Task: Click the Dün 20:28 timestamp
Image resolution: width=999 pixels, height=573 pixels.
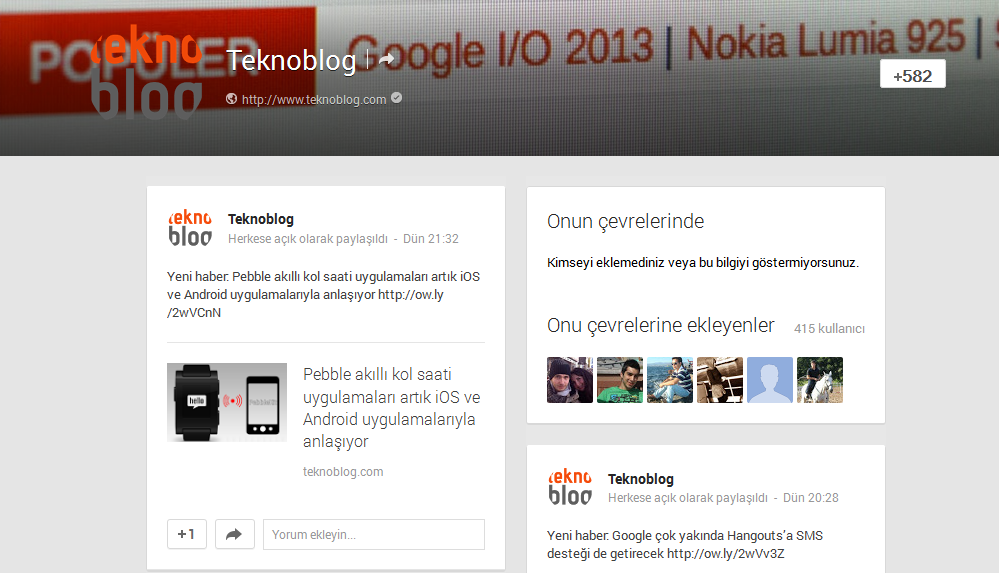Action: pos(810,498)
